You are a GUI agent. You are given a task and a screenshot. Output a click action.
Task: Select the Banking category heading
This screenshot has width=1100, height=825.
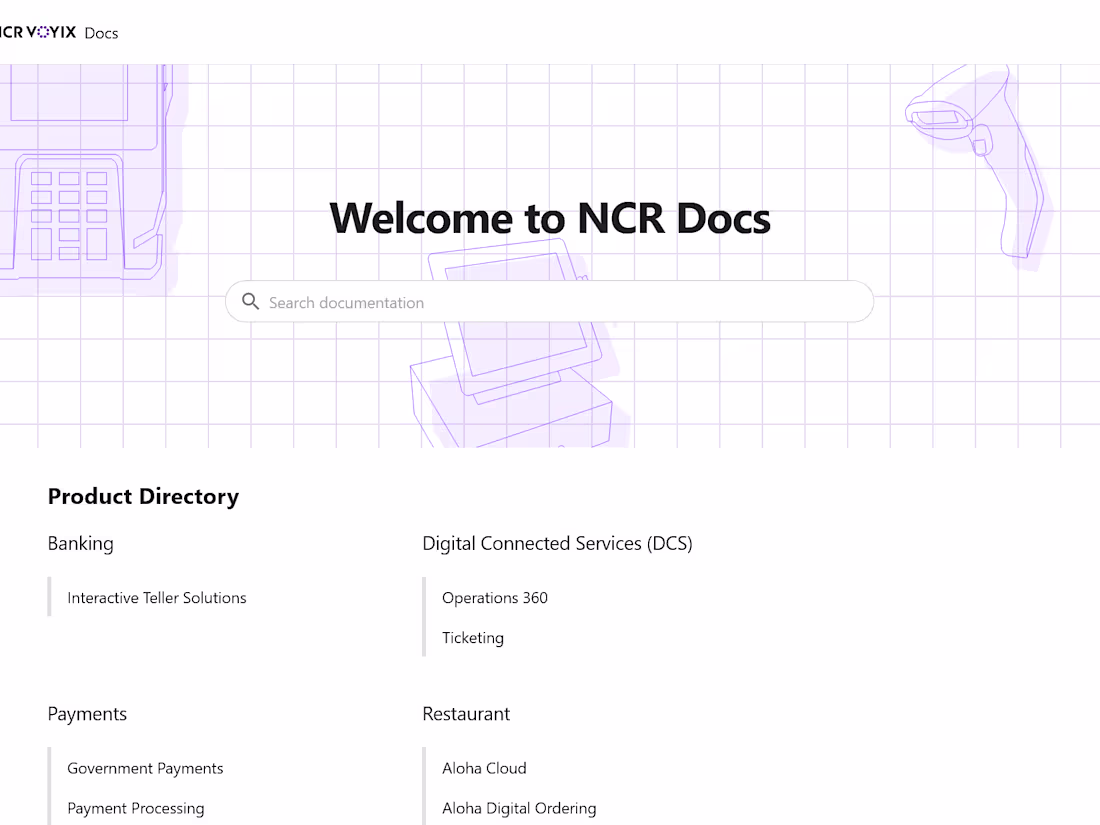[80, 543]
